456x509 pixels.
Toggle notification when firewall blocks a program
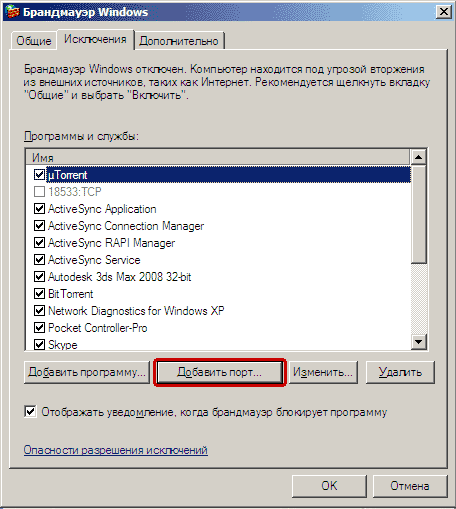click(30, 412)
